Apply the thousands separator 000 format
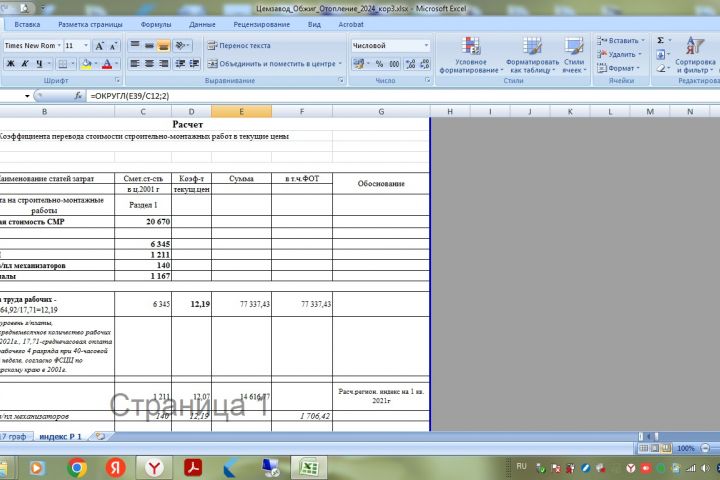Image resolution: width=720 pixels, height=480 pixels. [x=394, y=64]
